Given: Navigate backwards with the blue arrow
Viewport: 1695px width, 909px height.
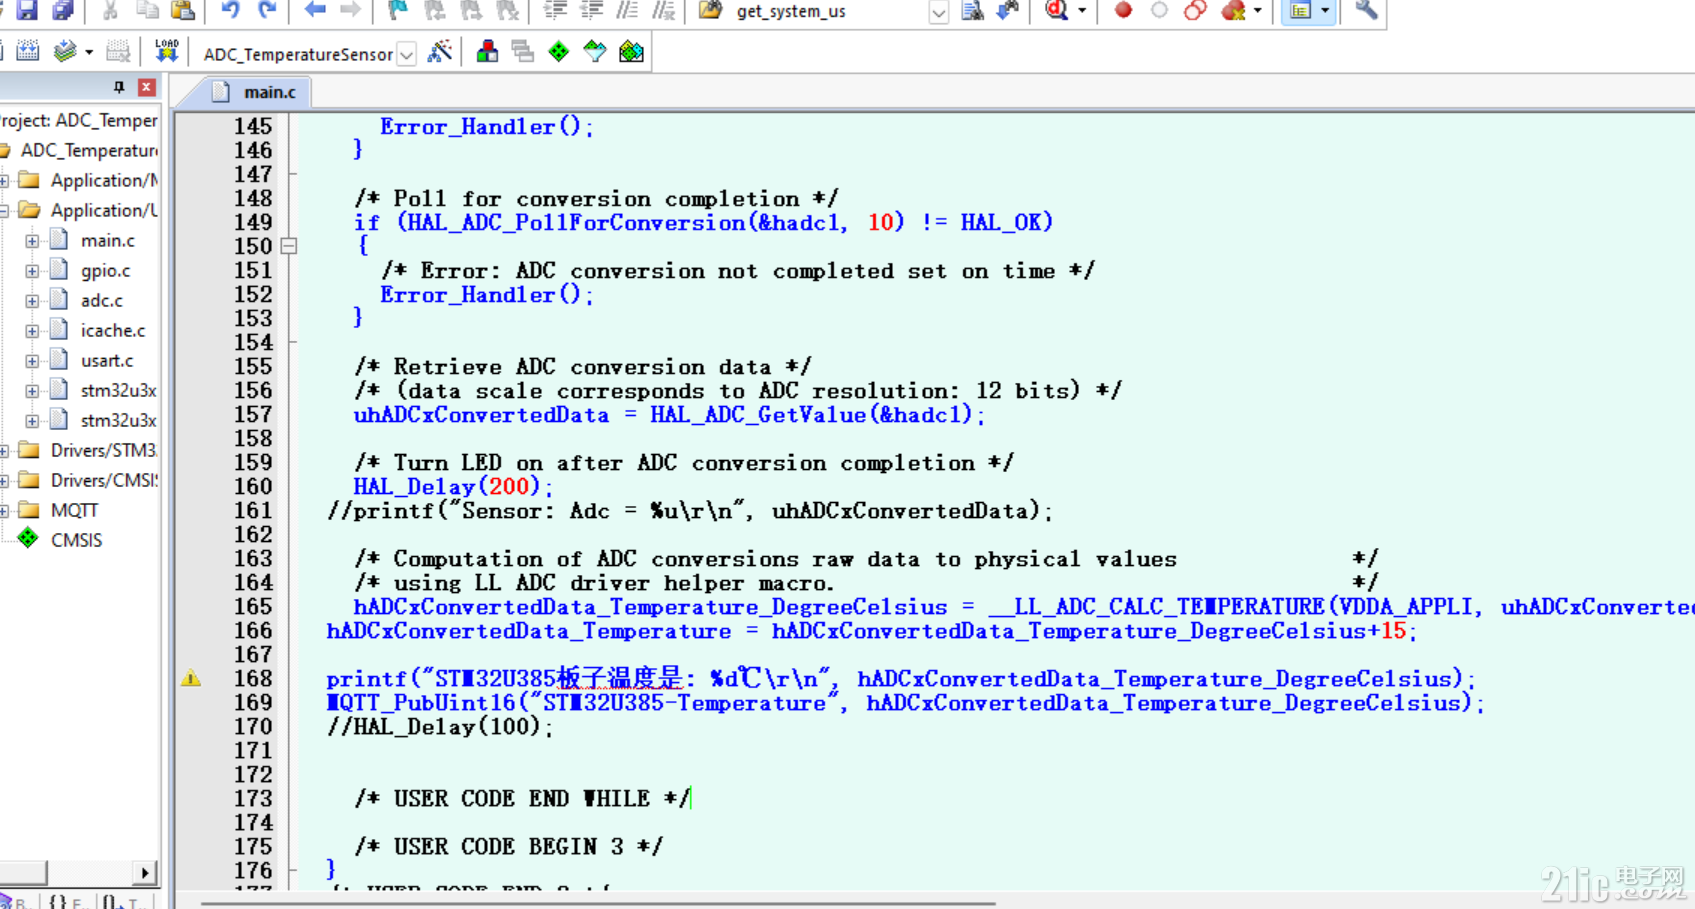Looking at the screenshot, I should click(x=315, y=10).
